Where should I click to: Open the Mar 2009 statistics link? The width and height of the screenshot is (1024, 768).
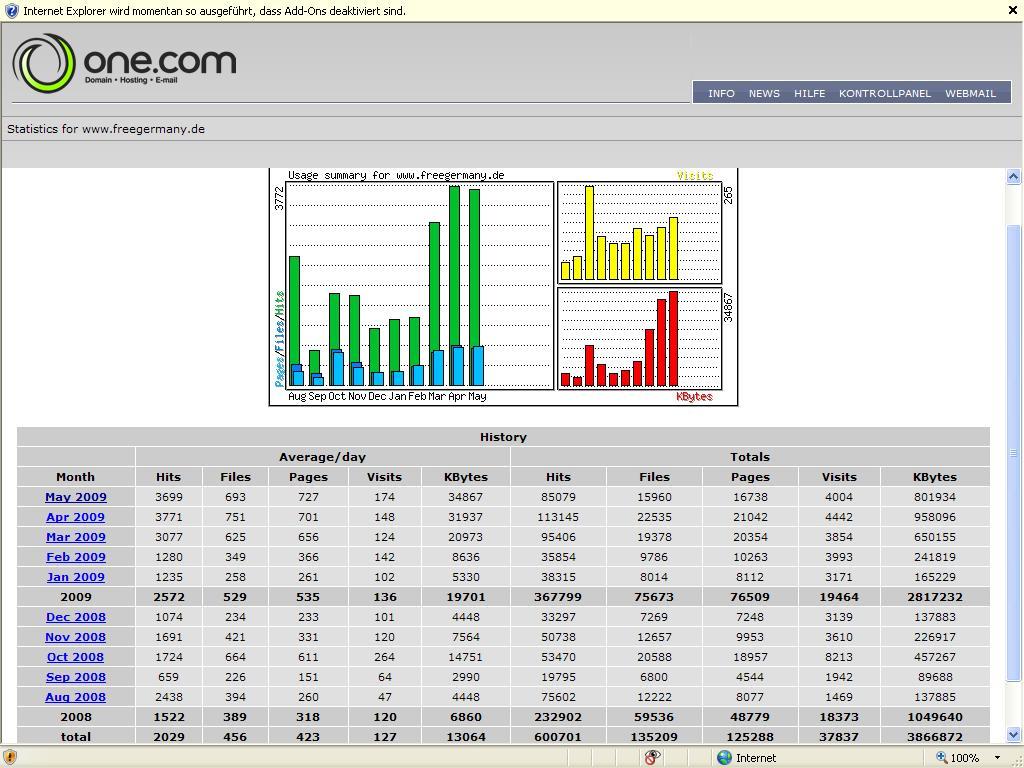76,537
